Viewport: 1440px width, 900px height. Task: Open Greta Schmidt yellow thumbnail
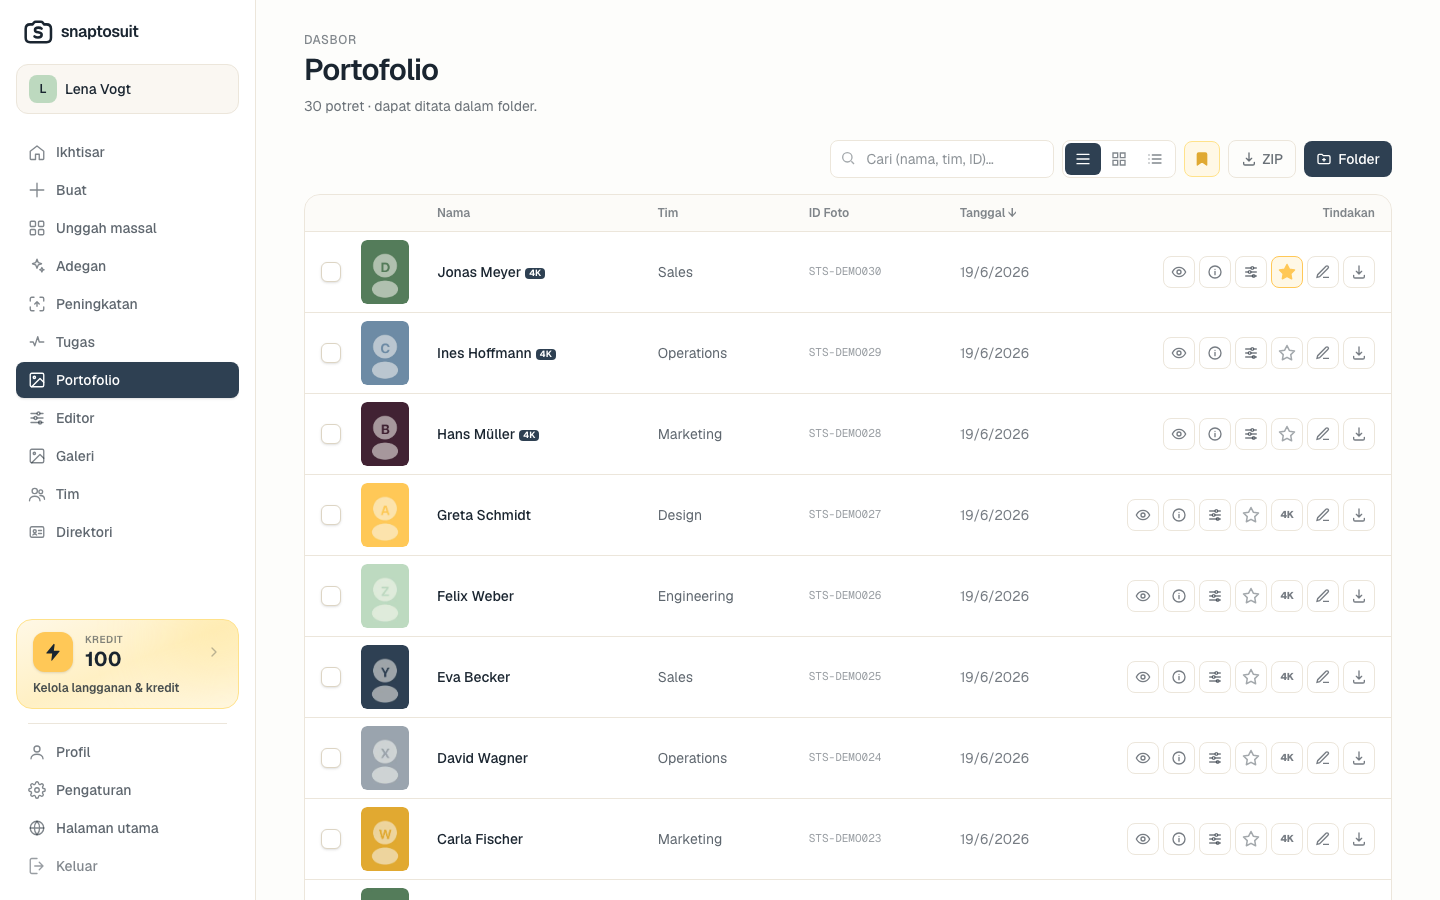(x=385, y=515)
